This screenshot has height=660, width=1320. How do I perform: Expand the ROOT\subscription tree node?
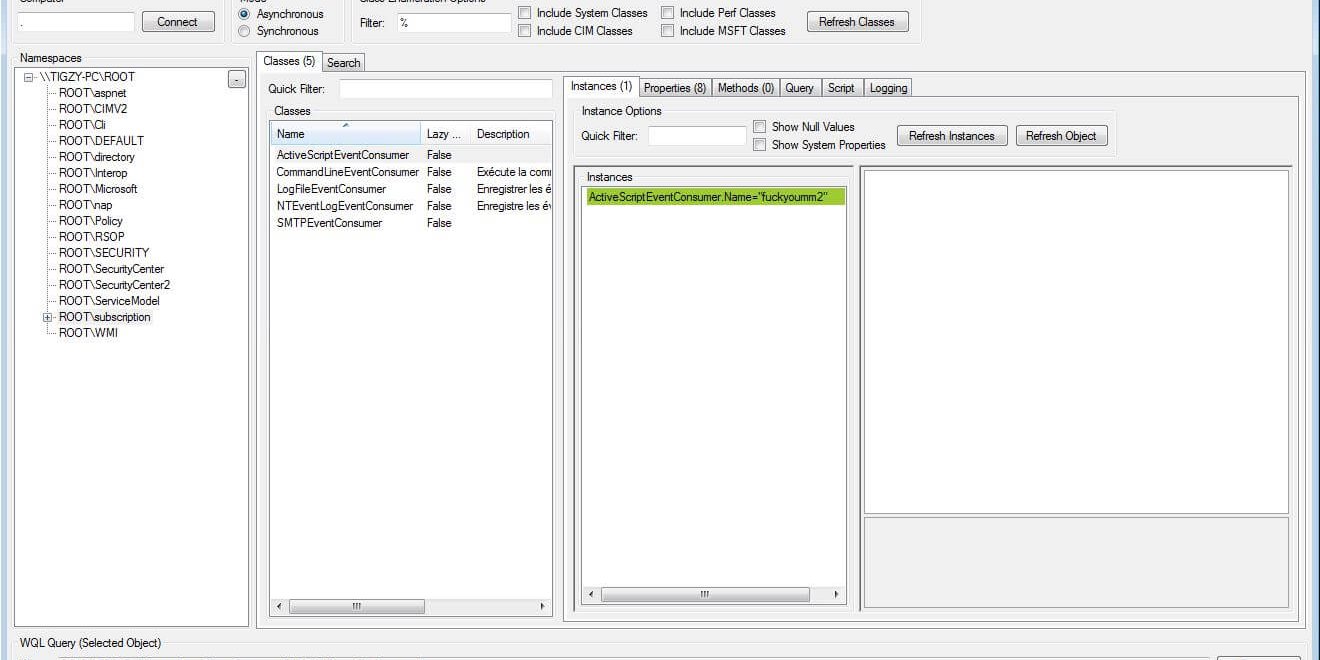(47, 317)
